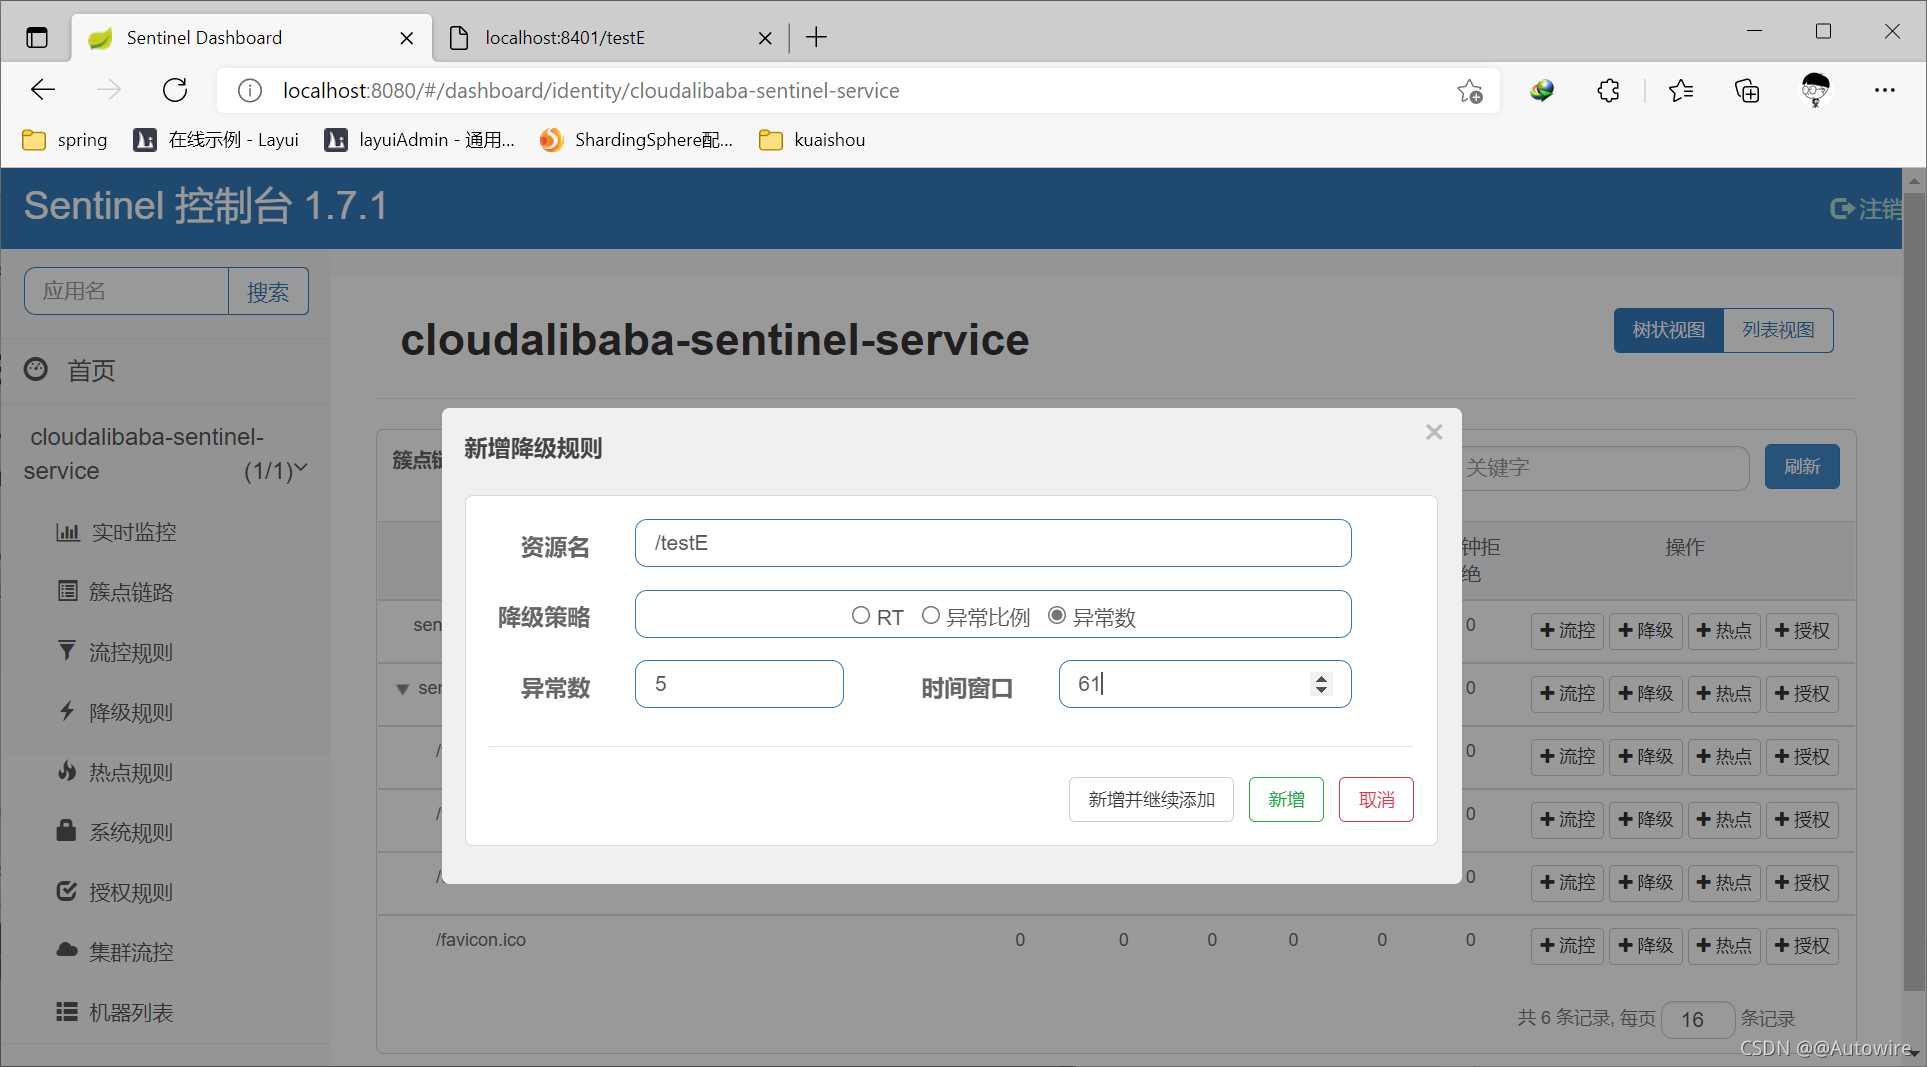Image resolution: width=1927 pixels, height=1067 pixels.
Task: Click the browser profile avatar
Action: [1815, 91]
